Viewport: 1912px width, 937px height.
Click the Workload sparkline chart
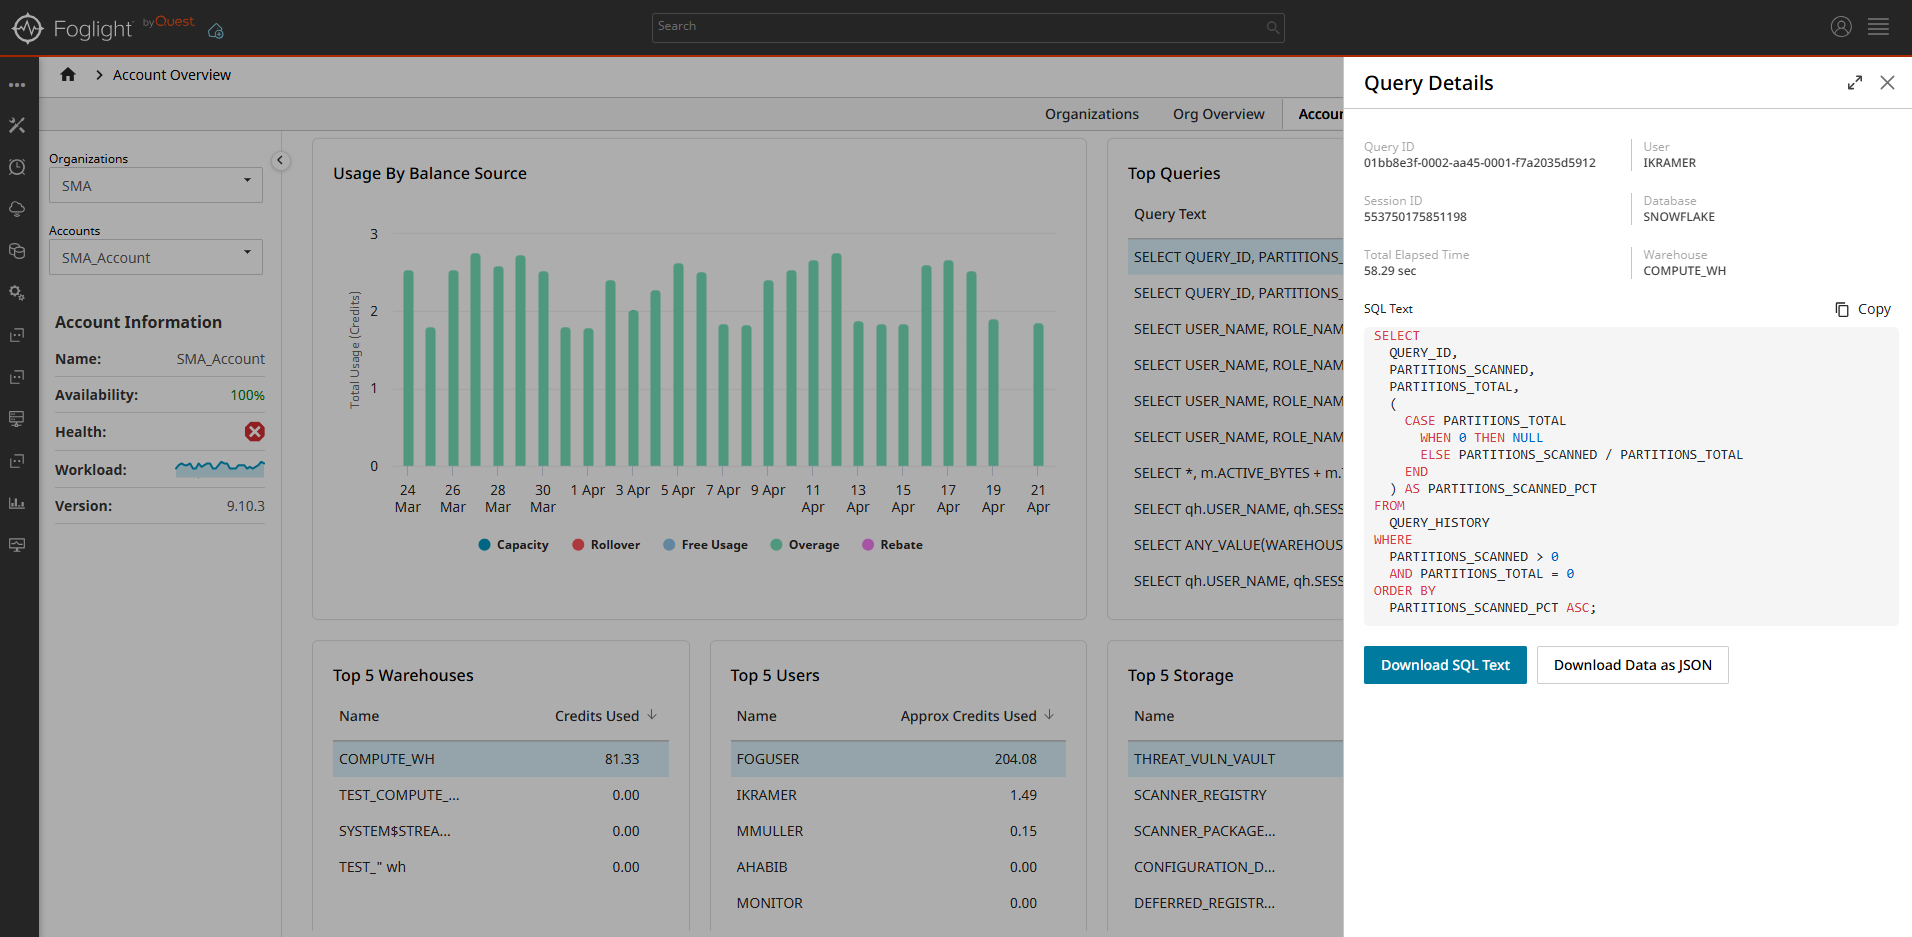pyautogui.click(x=220, y=468)
